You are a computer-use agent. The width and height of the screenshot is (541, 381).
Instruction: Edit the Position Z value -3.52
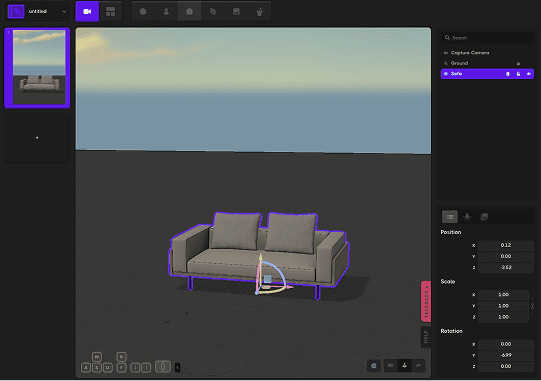coord(506,267)
